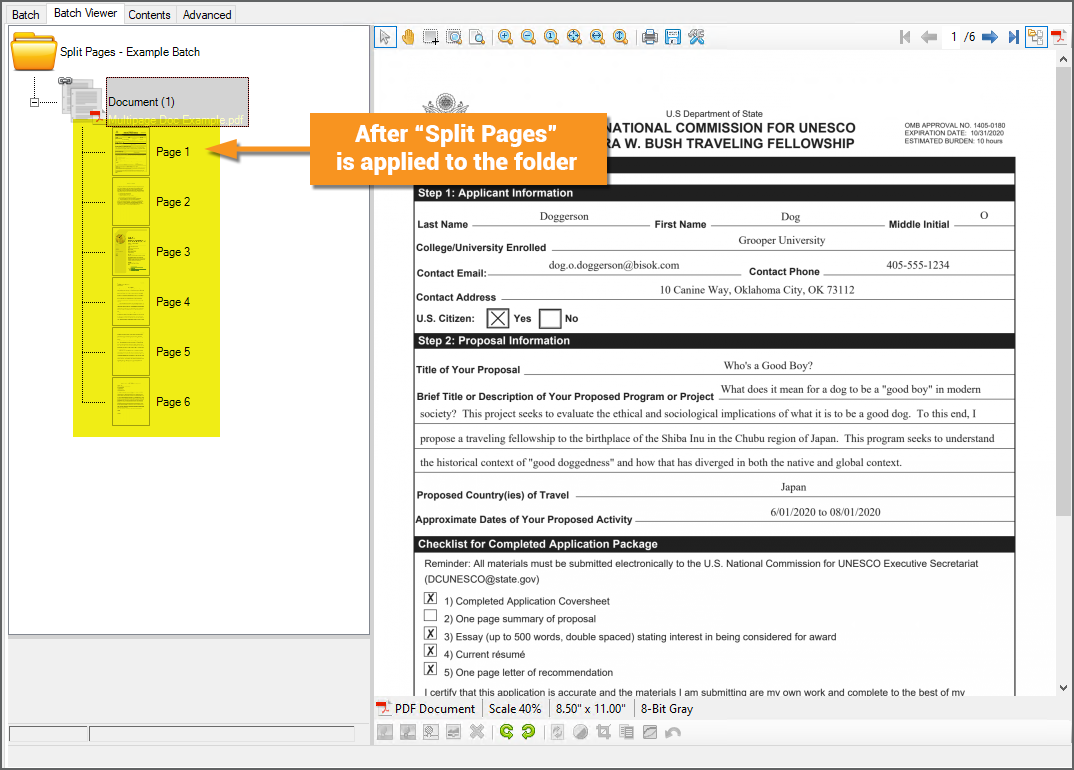Activate the hand pan tool
This screenshot has width=1074, height=770.
point(408,37)
